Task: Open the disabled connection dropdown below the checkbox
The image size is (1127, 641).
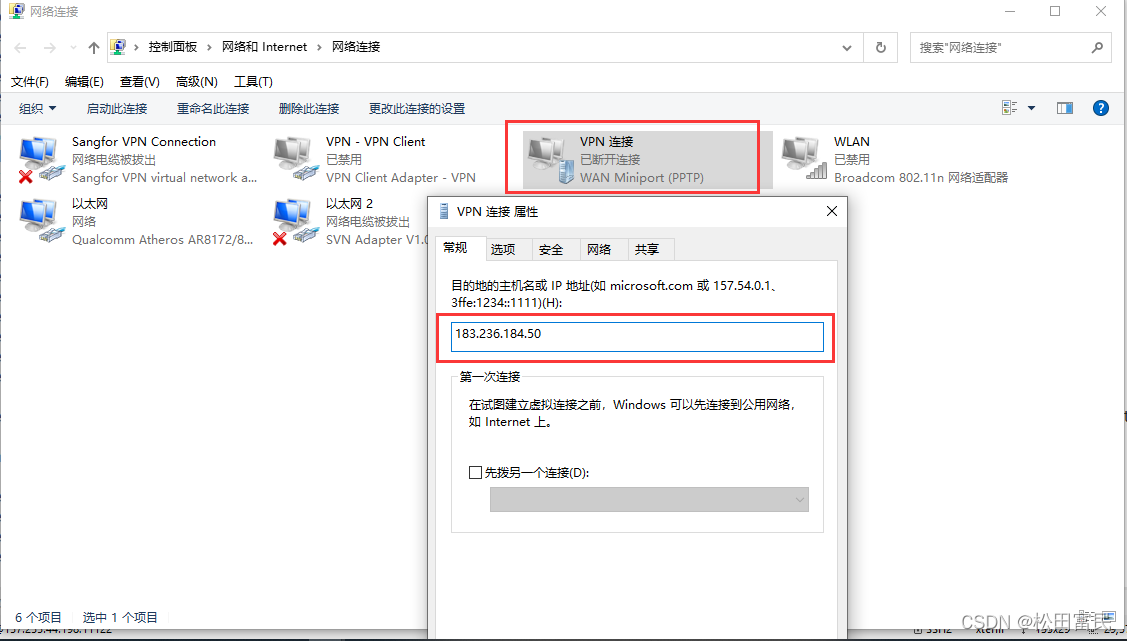Action: tap(649, 499)
